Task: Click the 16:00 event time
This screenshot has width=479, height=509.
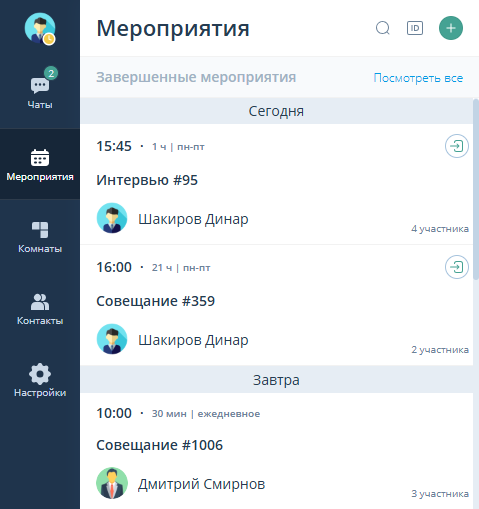Action: click(x=114, y=267)
